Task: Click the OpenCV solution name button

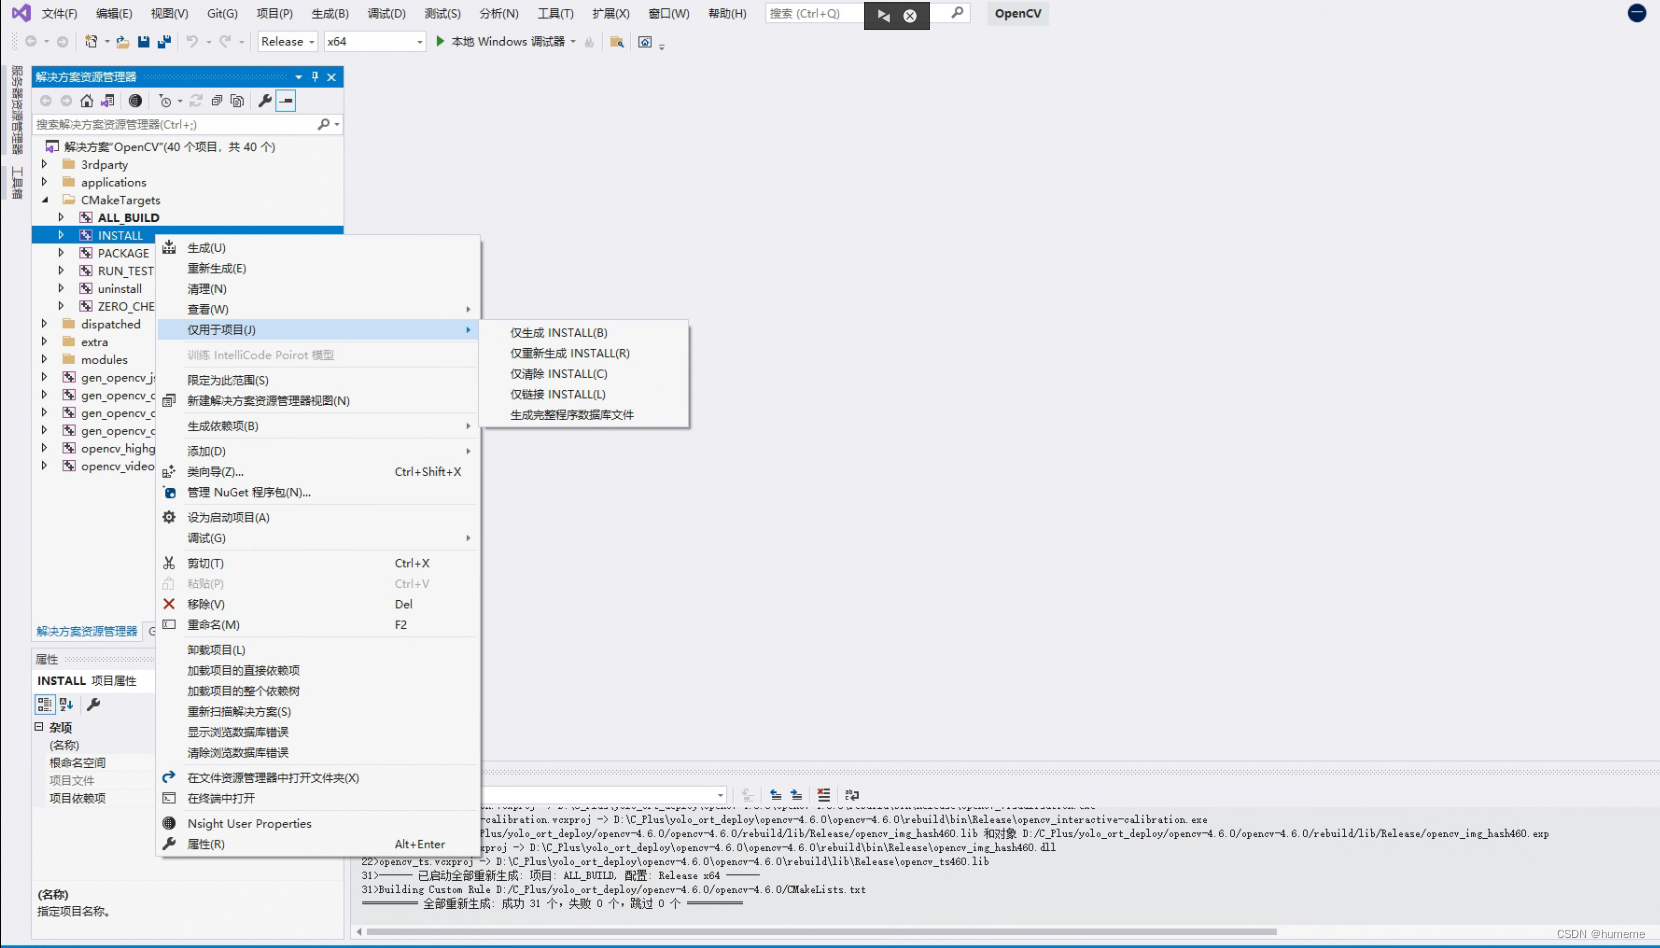Action: coord(1018,13)
